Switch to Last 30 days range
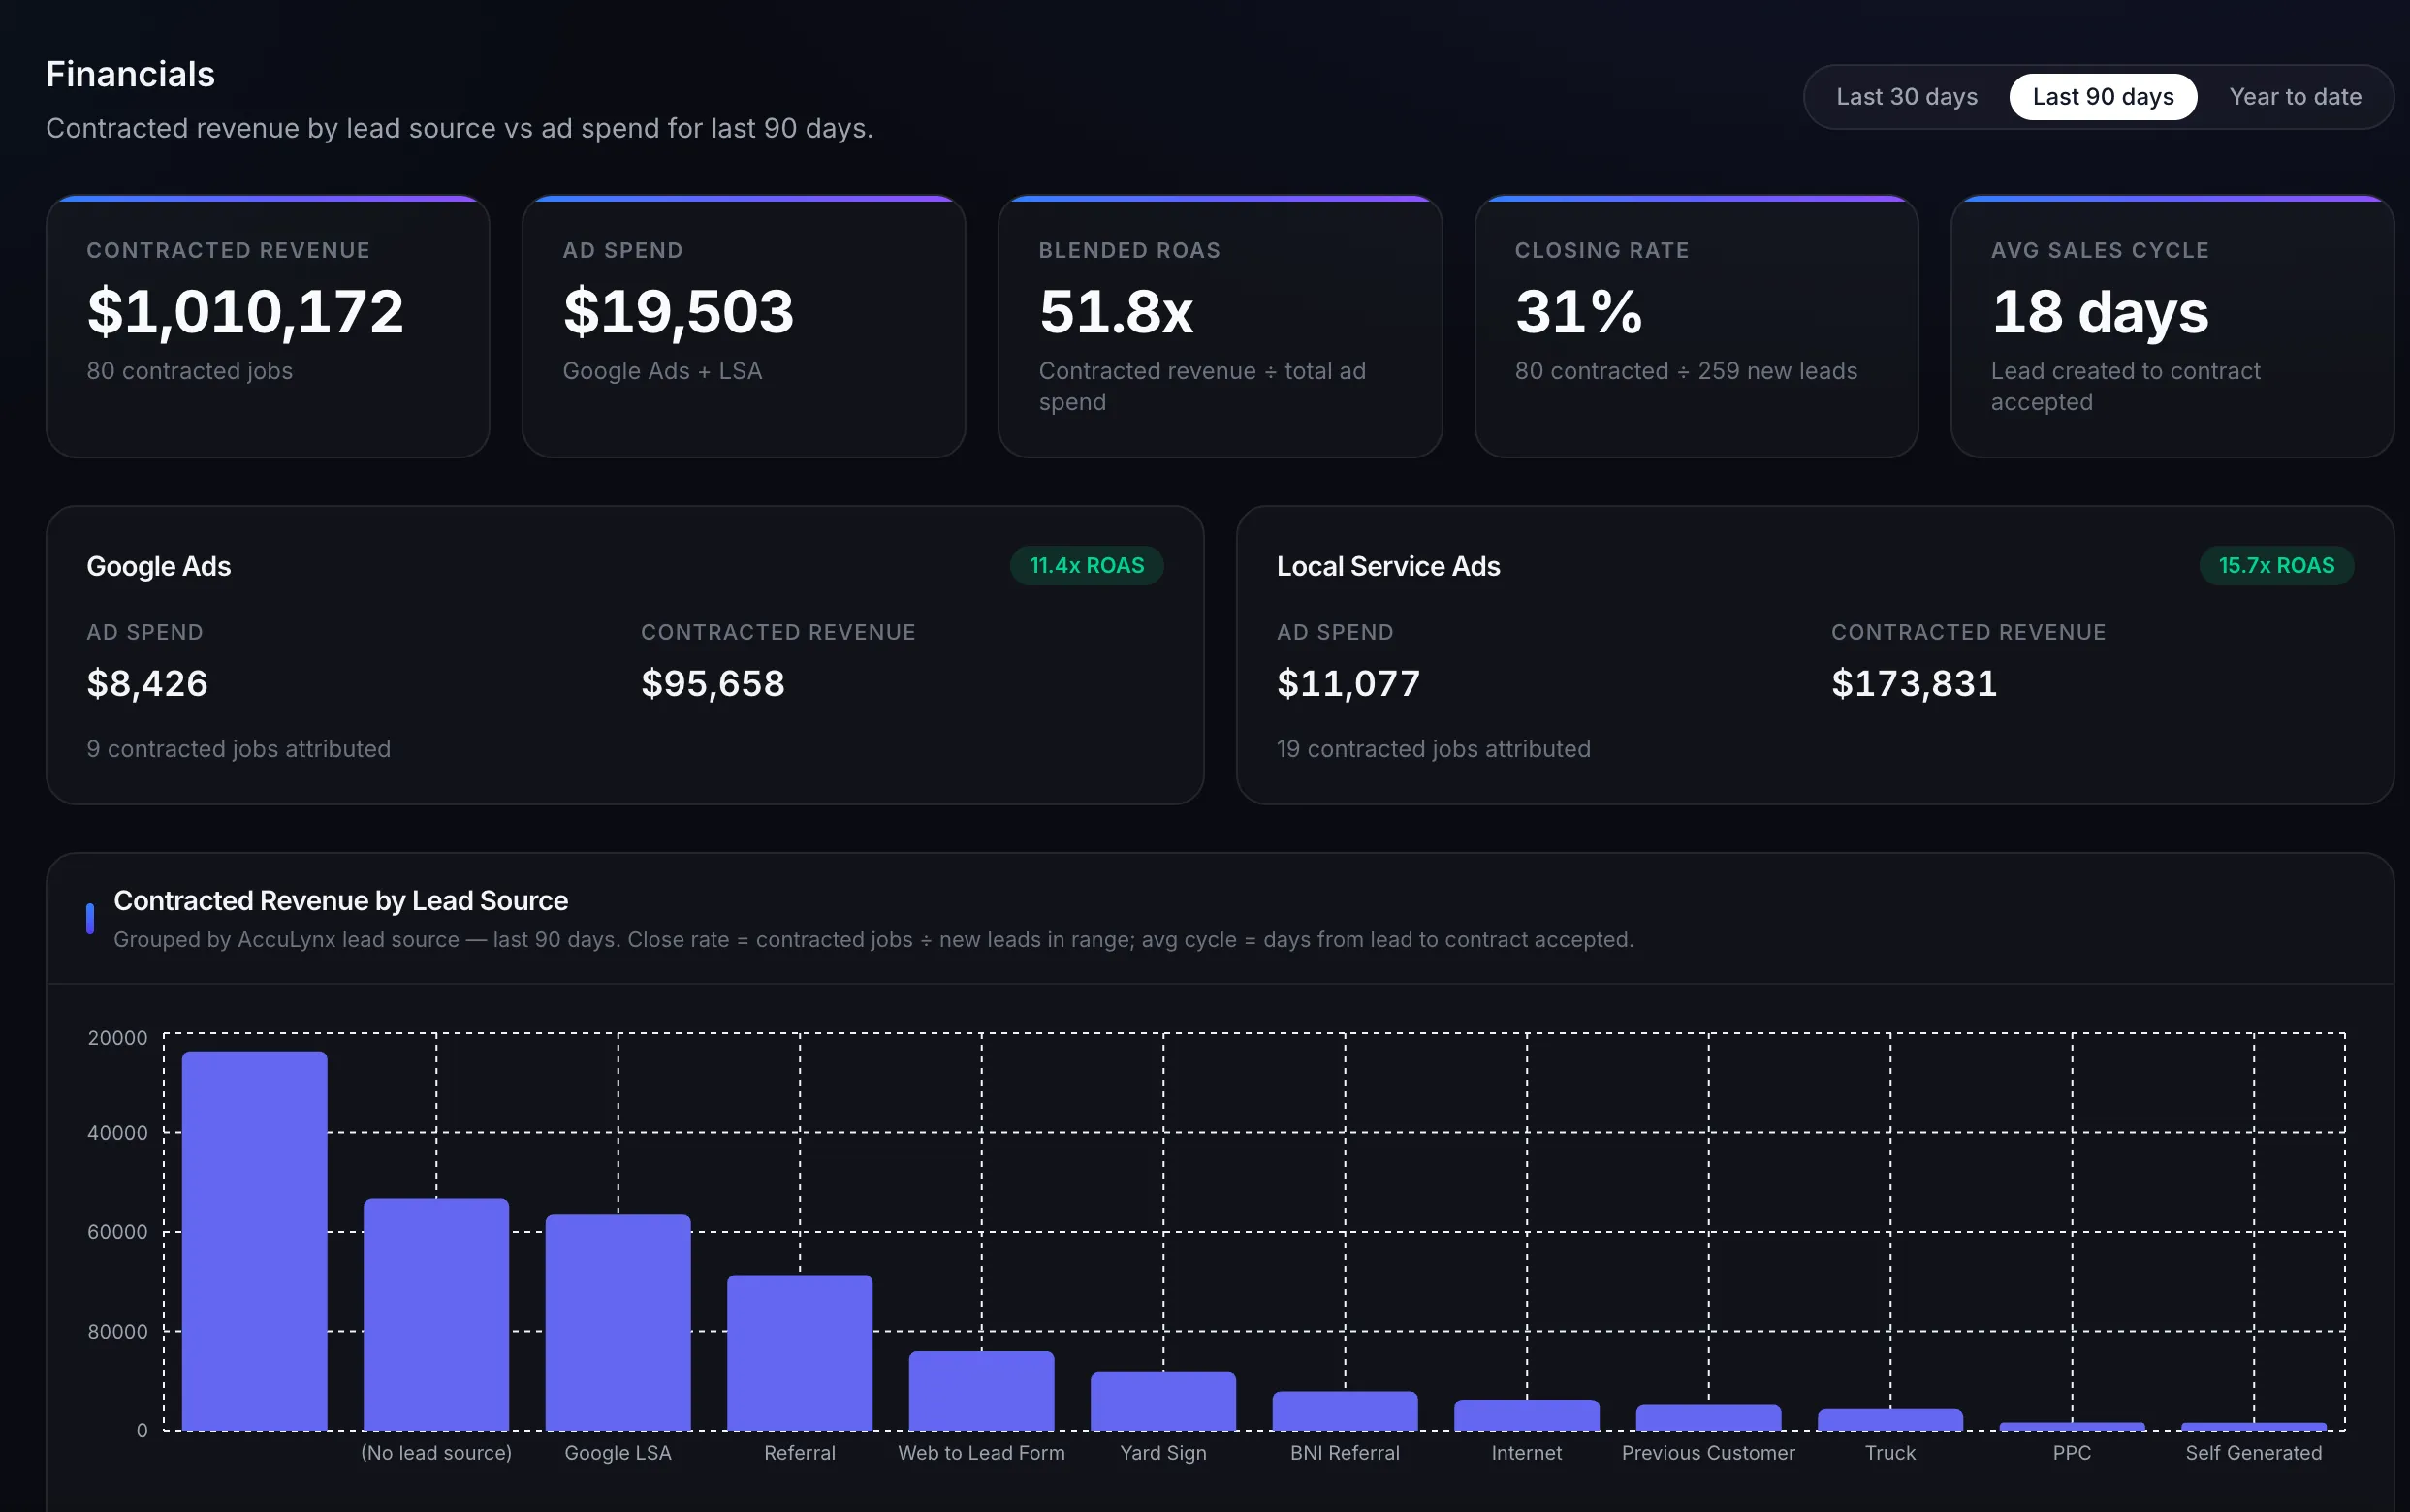The image size is (2410, 1512). click(1906, 97)
